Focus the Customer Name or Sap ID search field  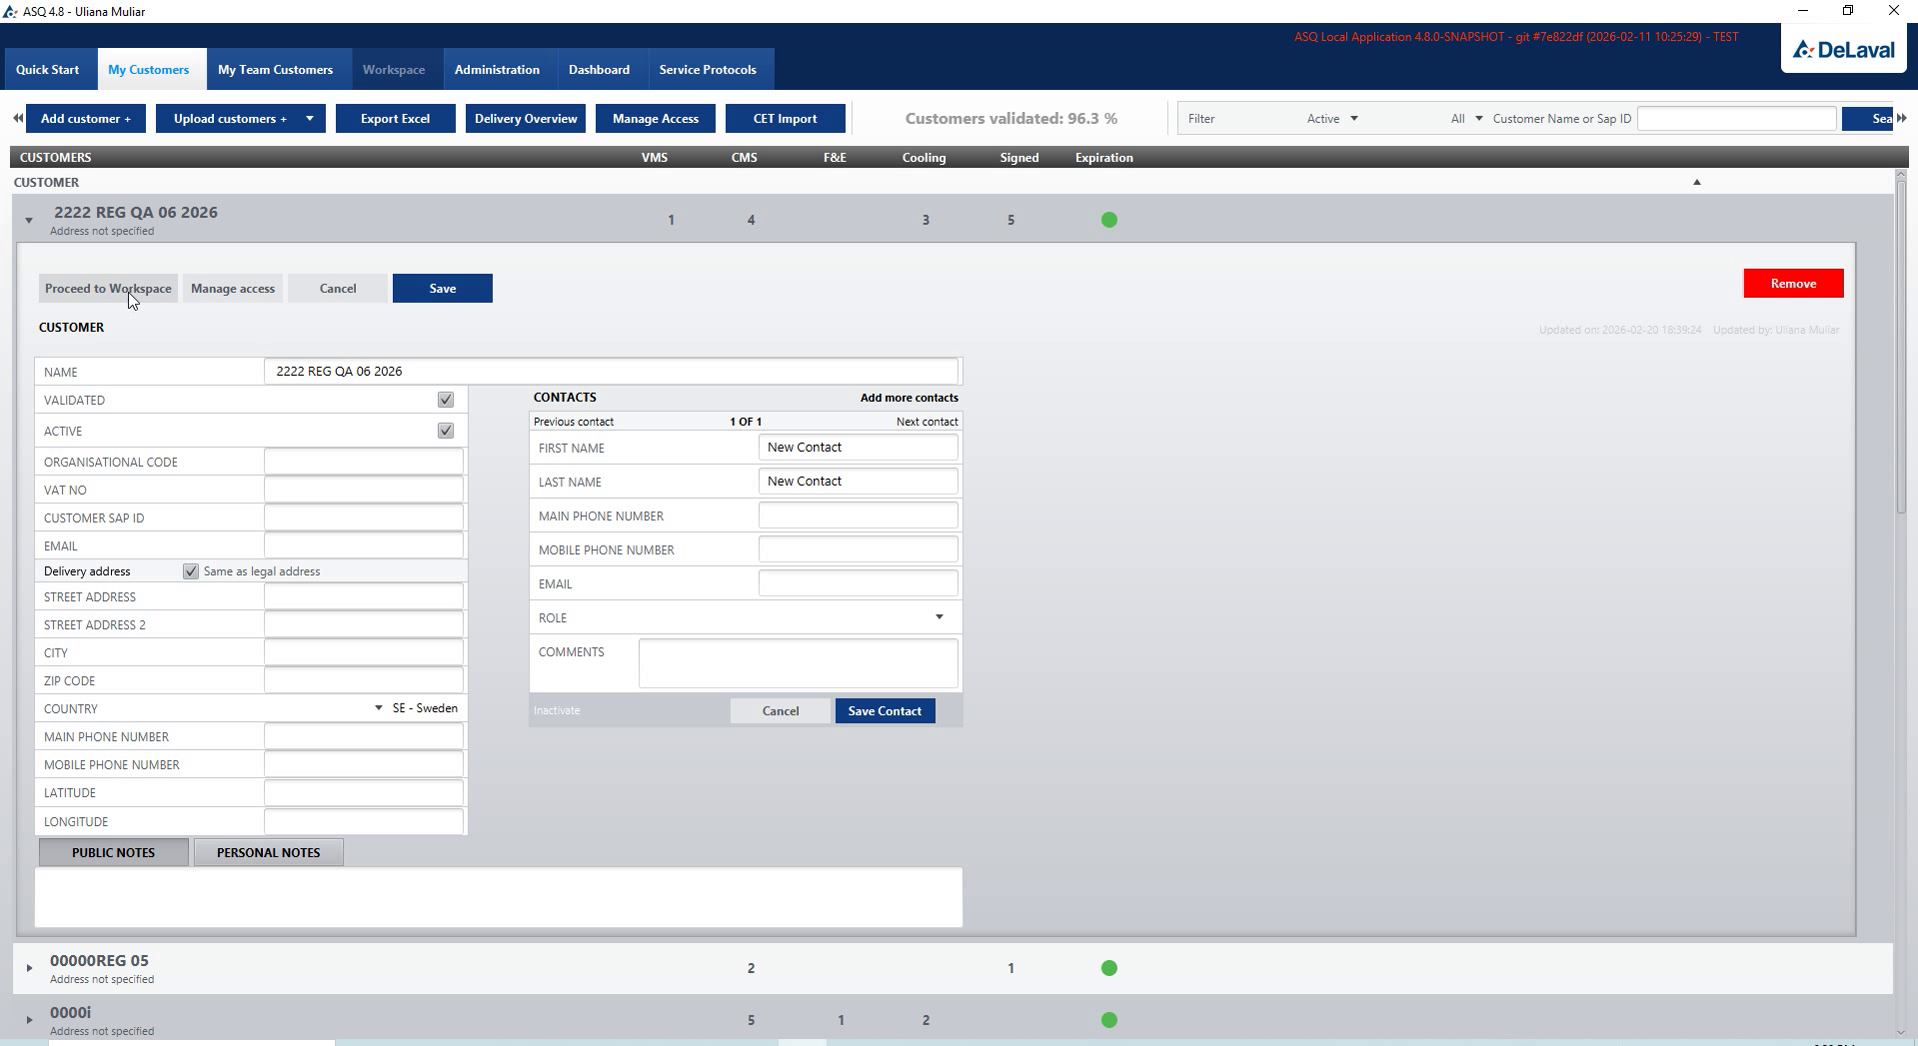[x=1736, y=118]
